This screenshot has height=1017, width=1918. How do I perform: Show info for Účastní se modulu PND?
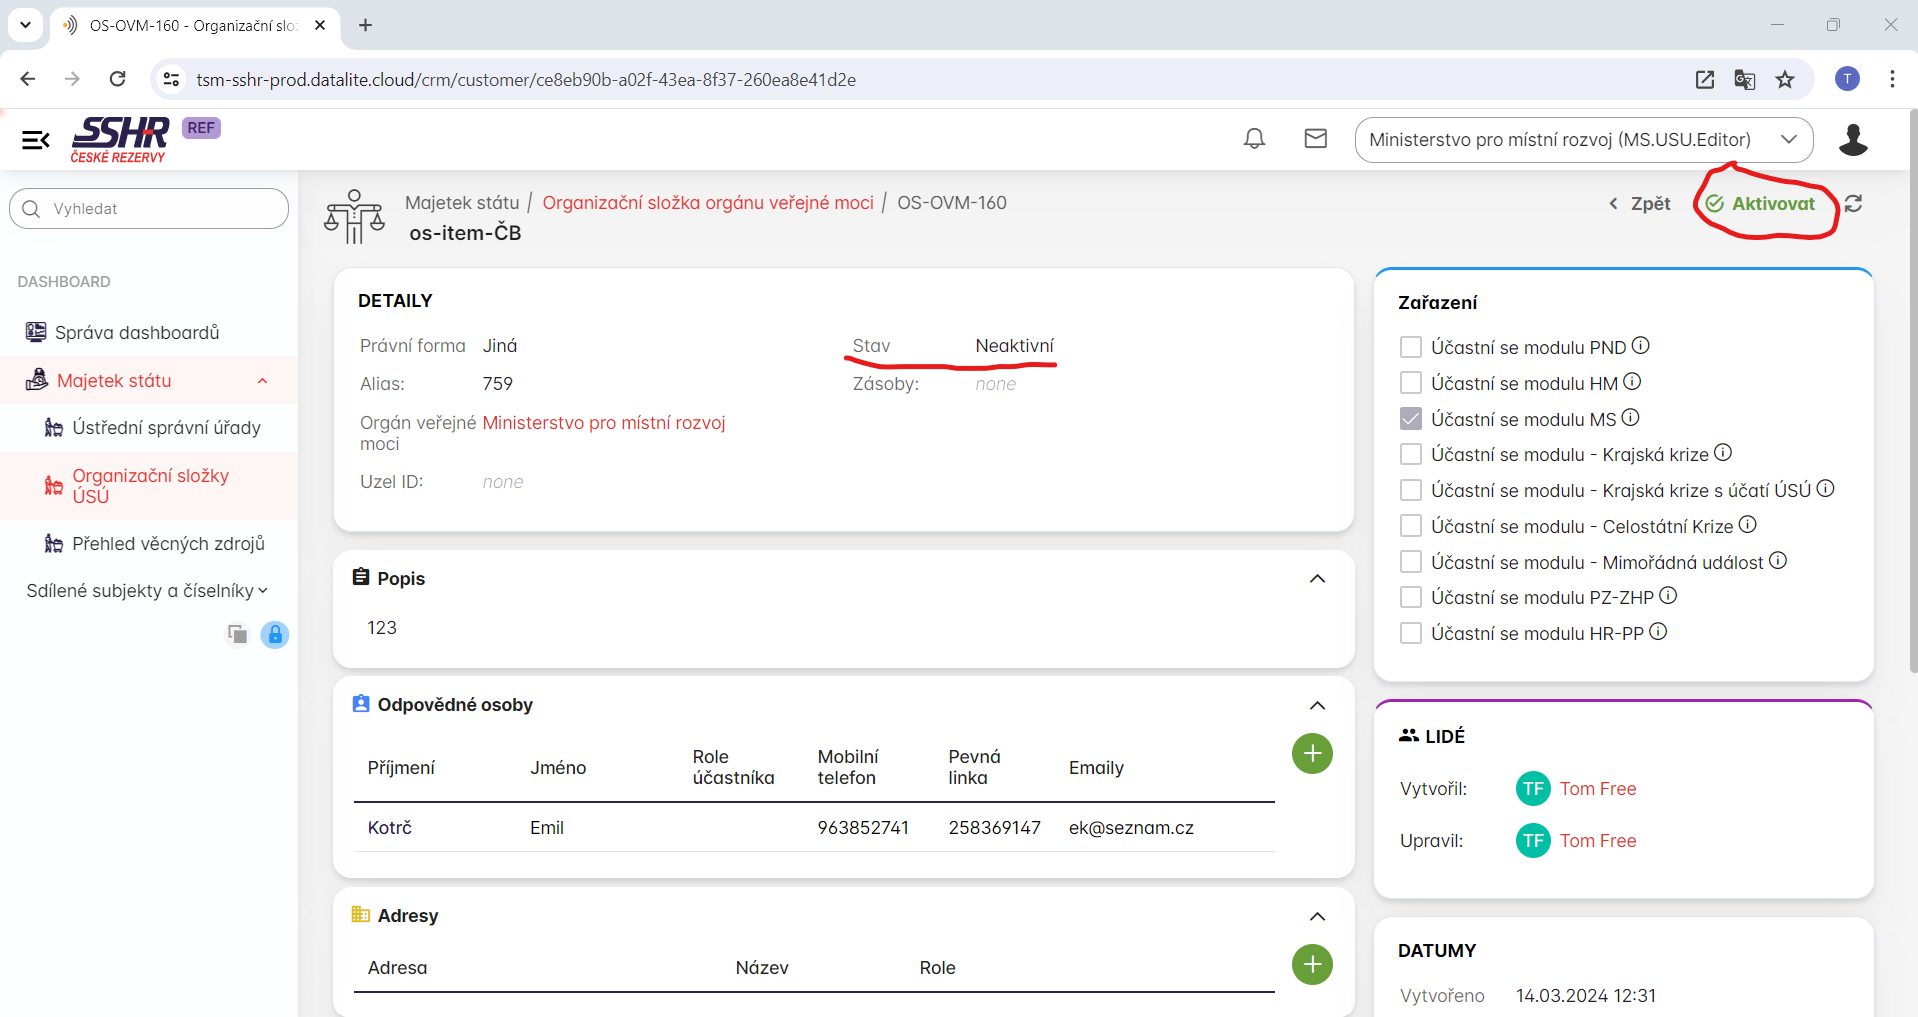tap(1641, 346)
